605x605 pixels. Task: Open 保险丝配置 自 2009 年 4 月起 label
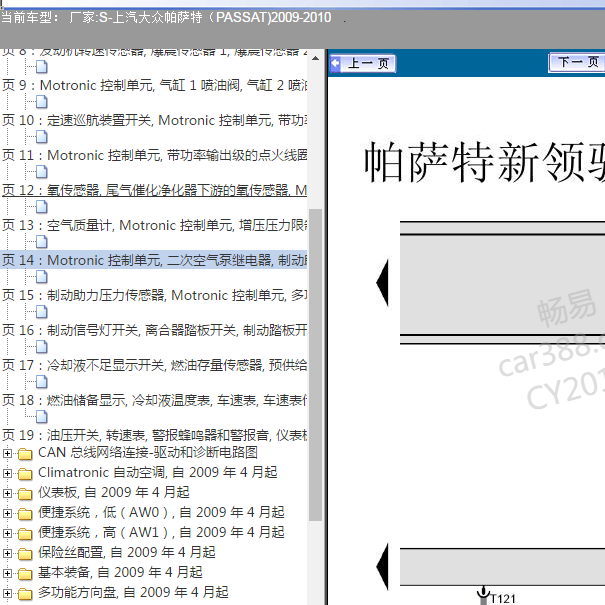coord(127,553)
